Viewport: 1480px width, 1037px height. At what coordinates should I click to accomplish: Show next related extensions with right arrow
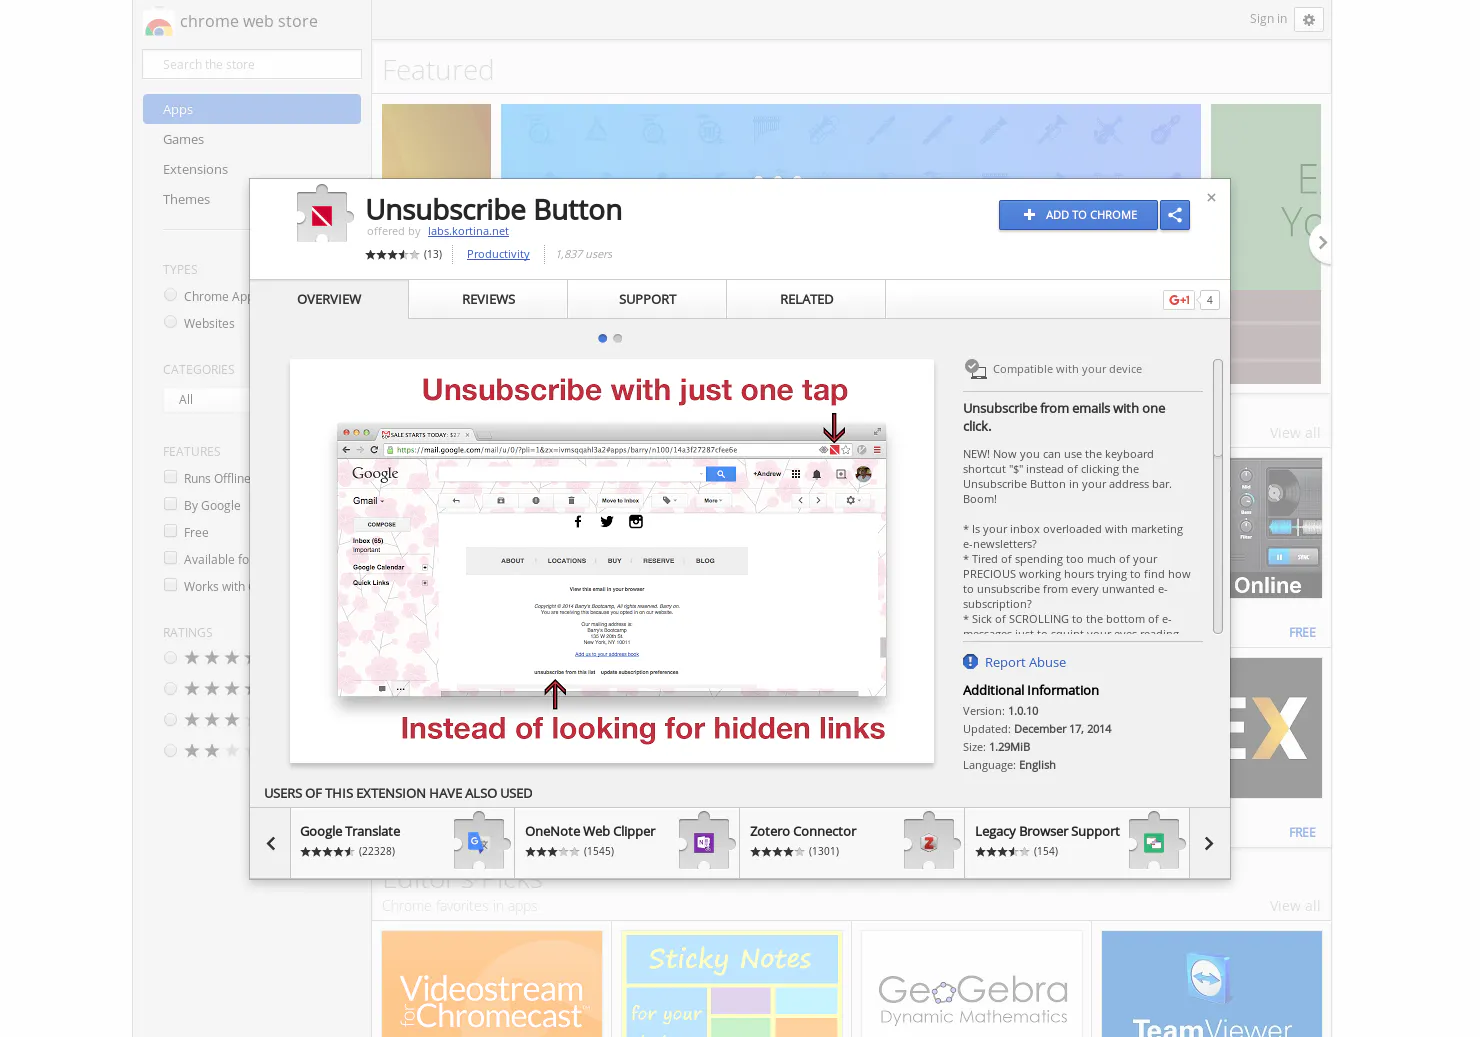tap(1209, 844)
